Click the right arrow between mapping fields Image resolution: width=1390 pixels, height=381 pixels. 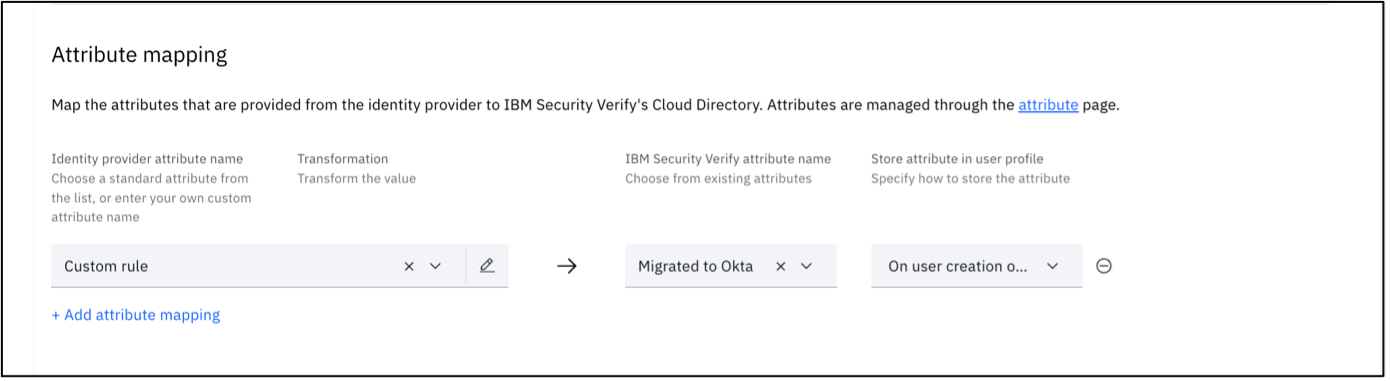(567, 266)
